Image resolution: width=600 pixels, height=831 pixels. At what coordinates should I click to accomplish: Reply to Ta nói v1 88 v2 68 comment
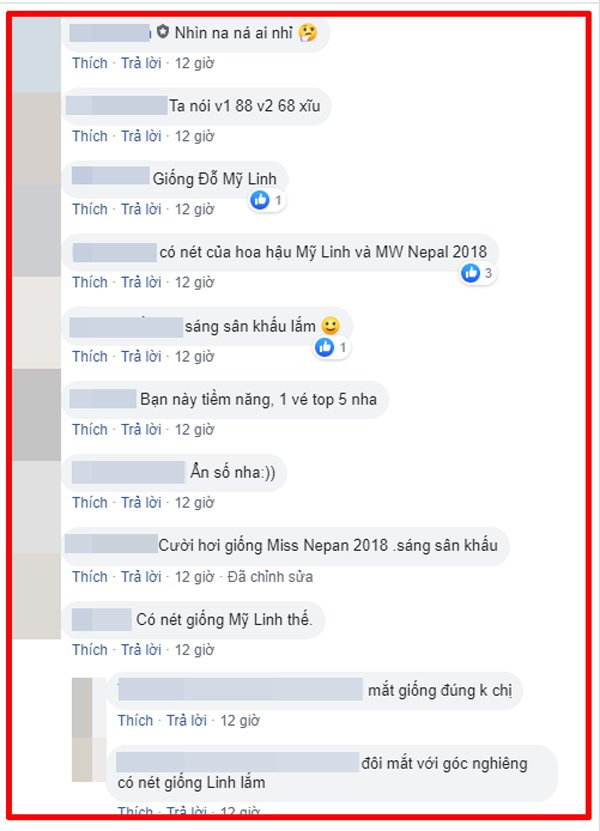point(141,136)
